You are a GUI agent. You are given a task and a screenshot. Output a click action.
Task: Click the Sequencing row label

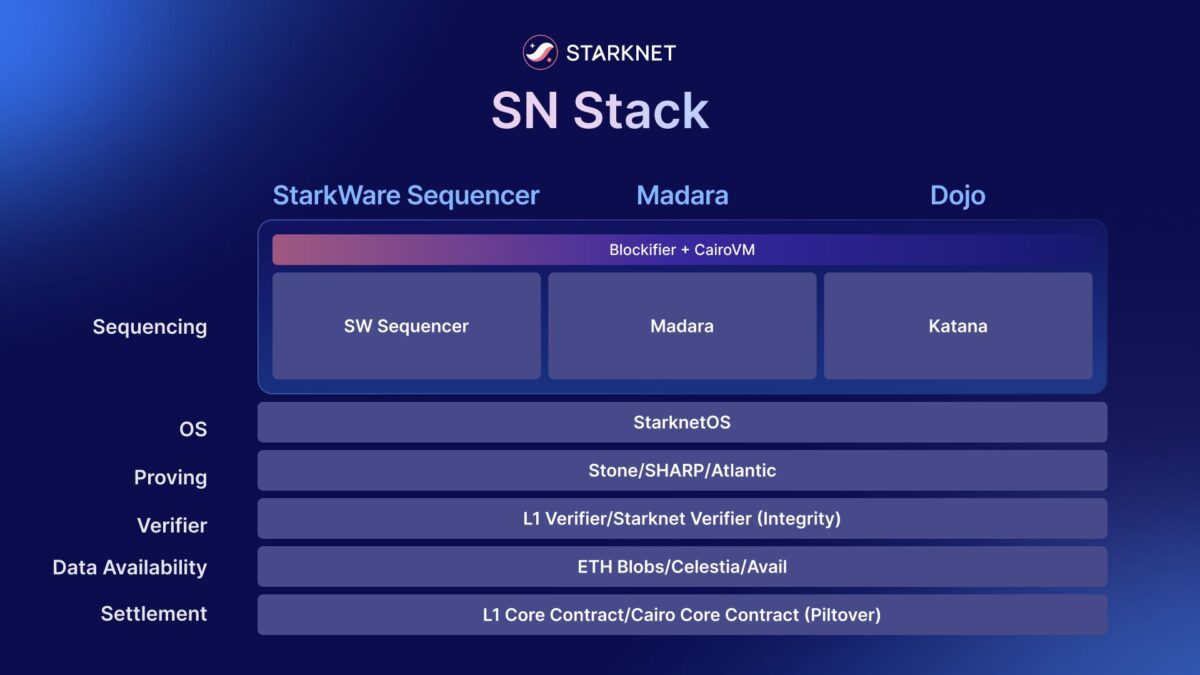pos(150,327)
